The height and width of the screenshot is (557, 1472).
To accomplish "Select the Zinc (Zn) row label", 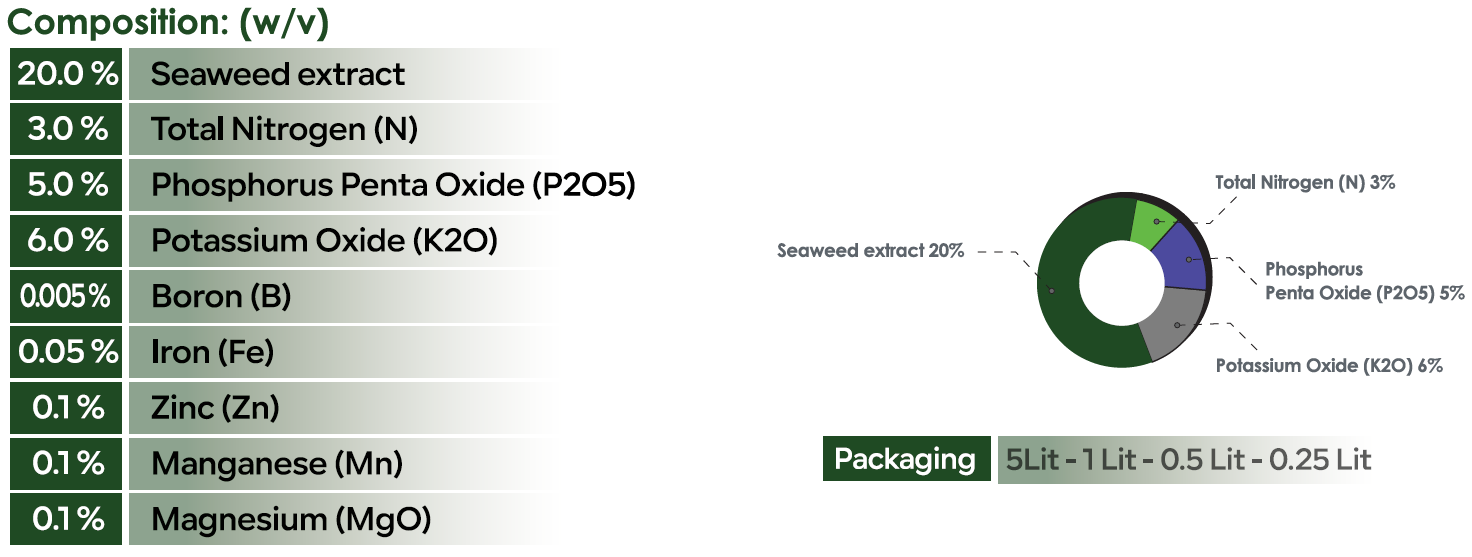I will [215, 408].
